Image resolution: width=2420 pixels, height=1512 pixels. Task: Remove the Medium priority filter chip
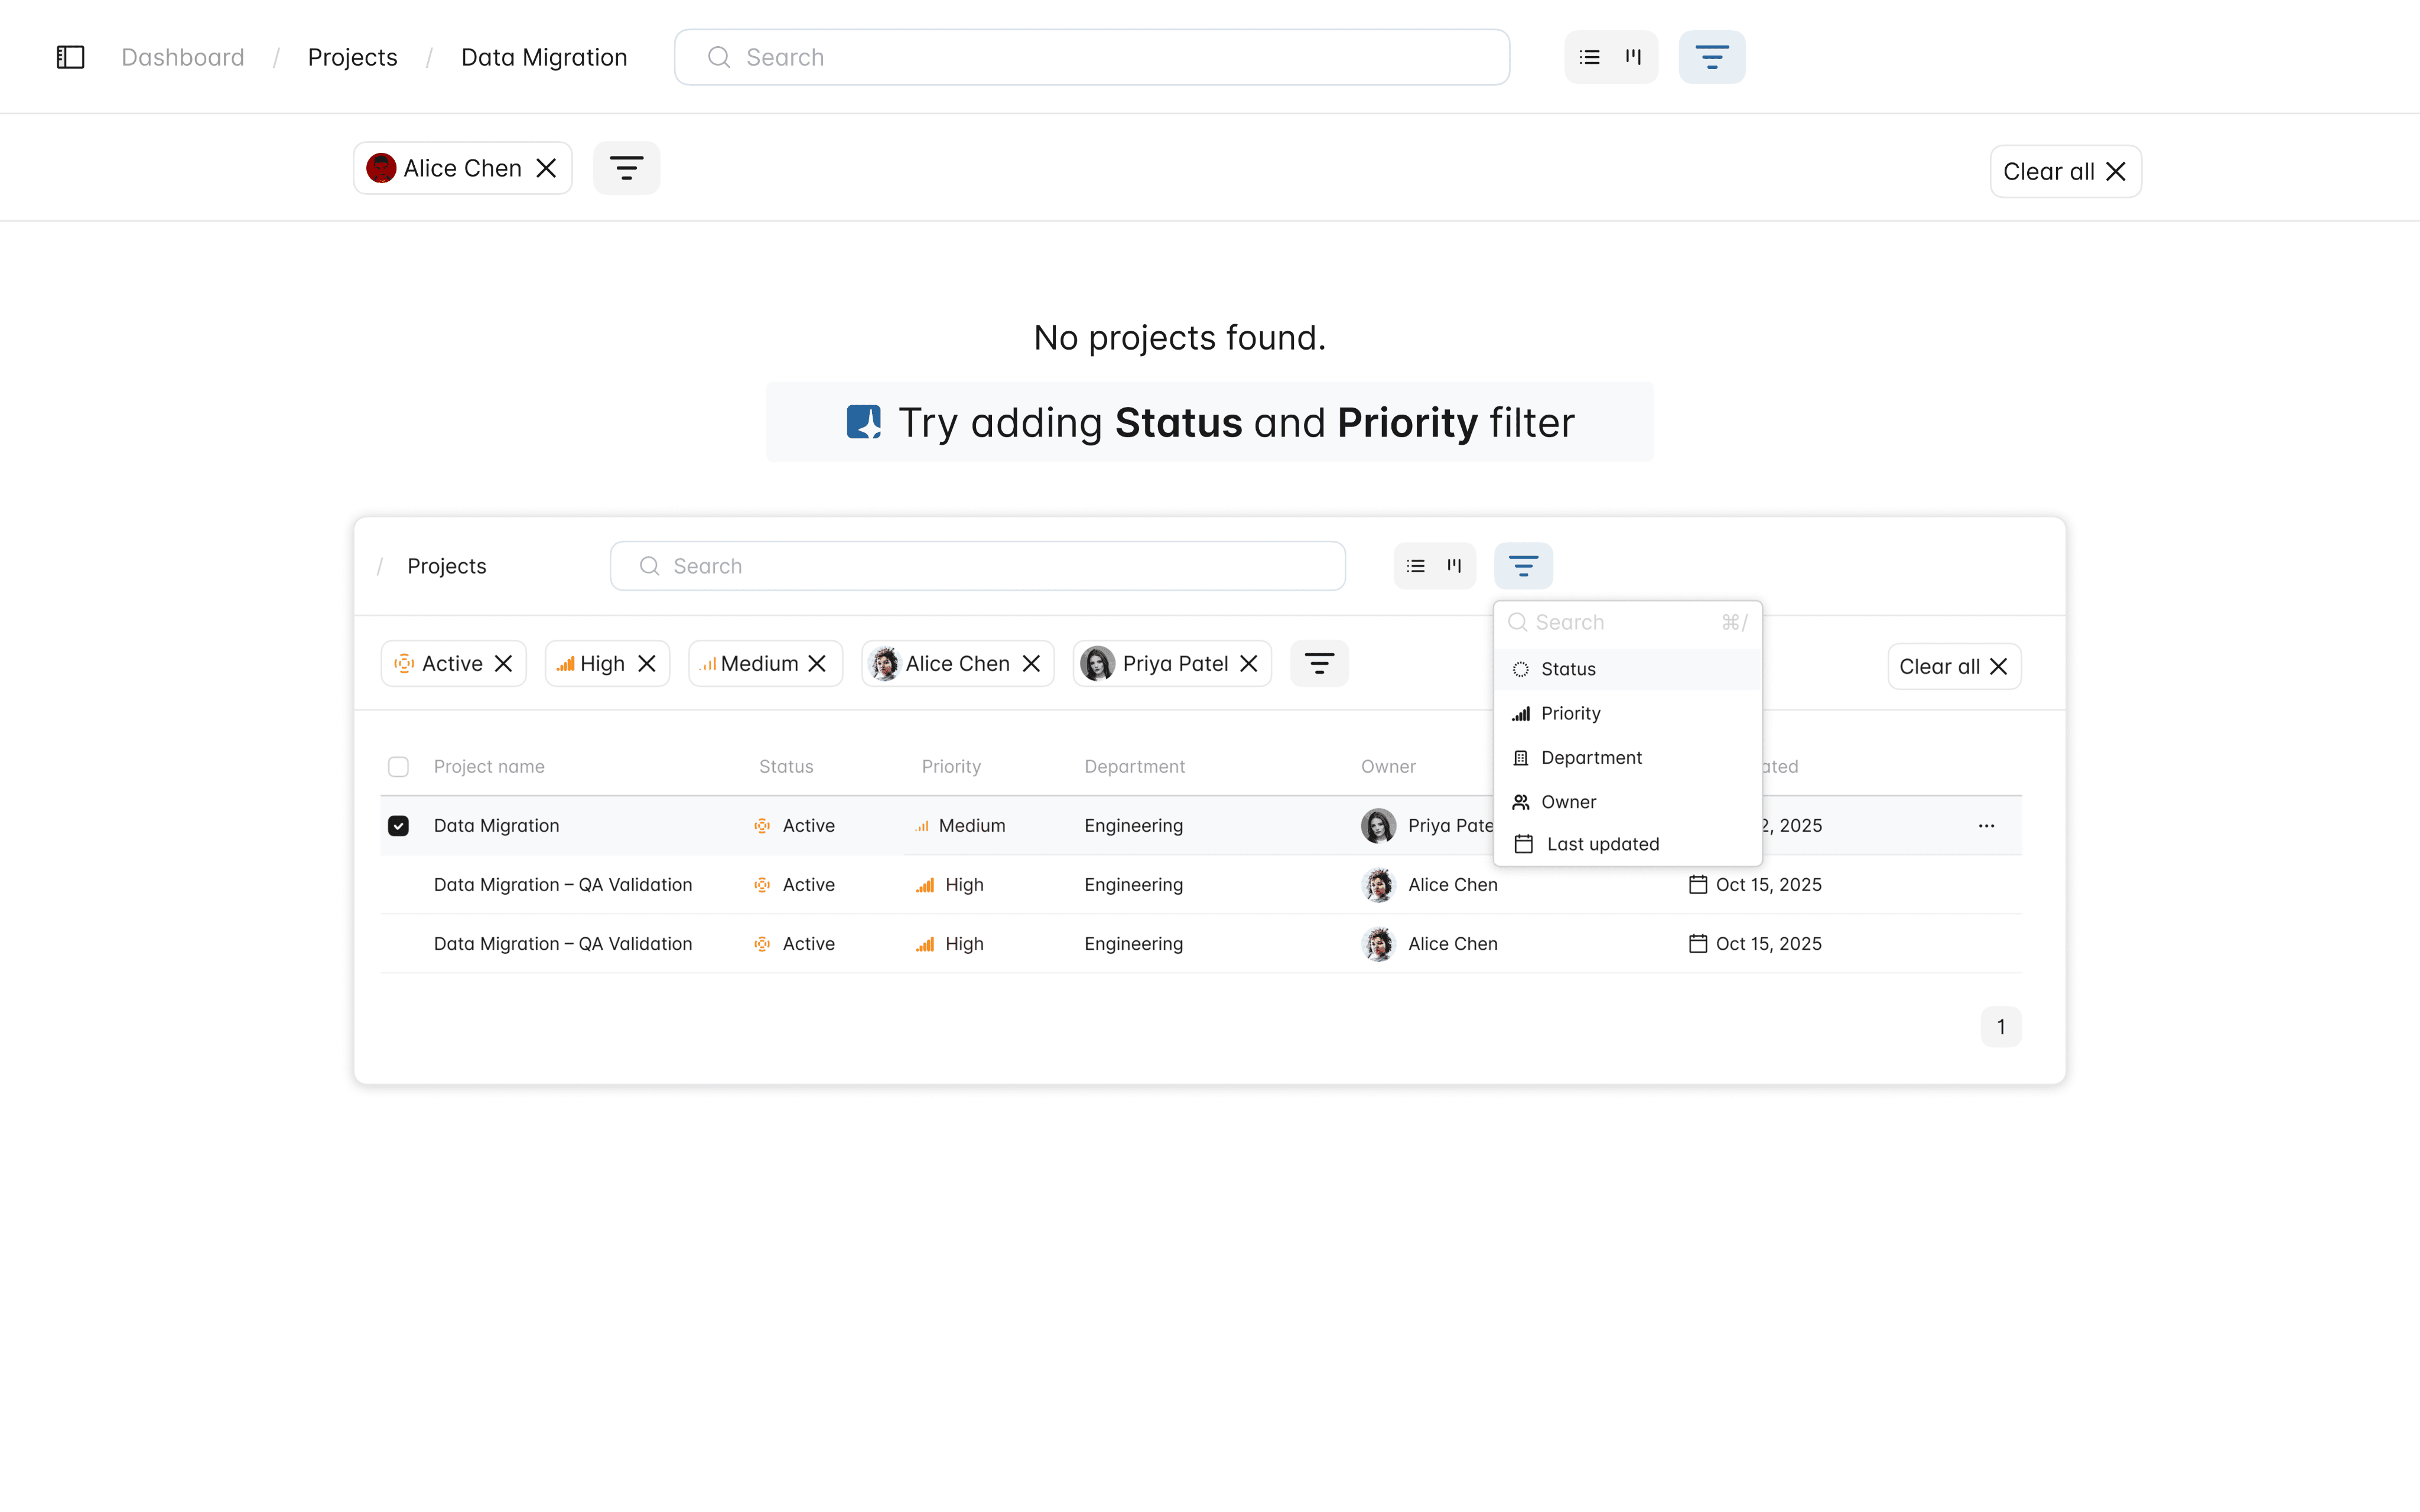(x=817, y=664)
